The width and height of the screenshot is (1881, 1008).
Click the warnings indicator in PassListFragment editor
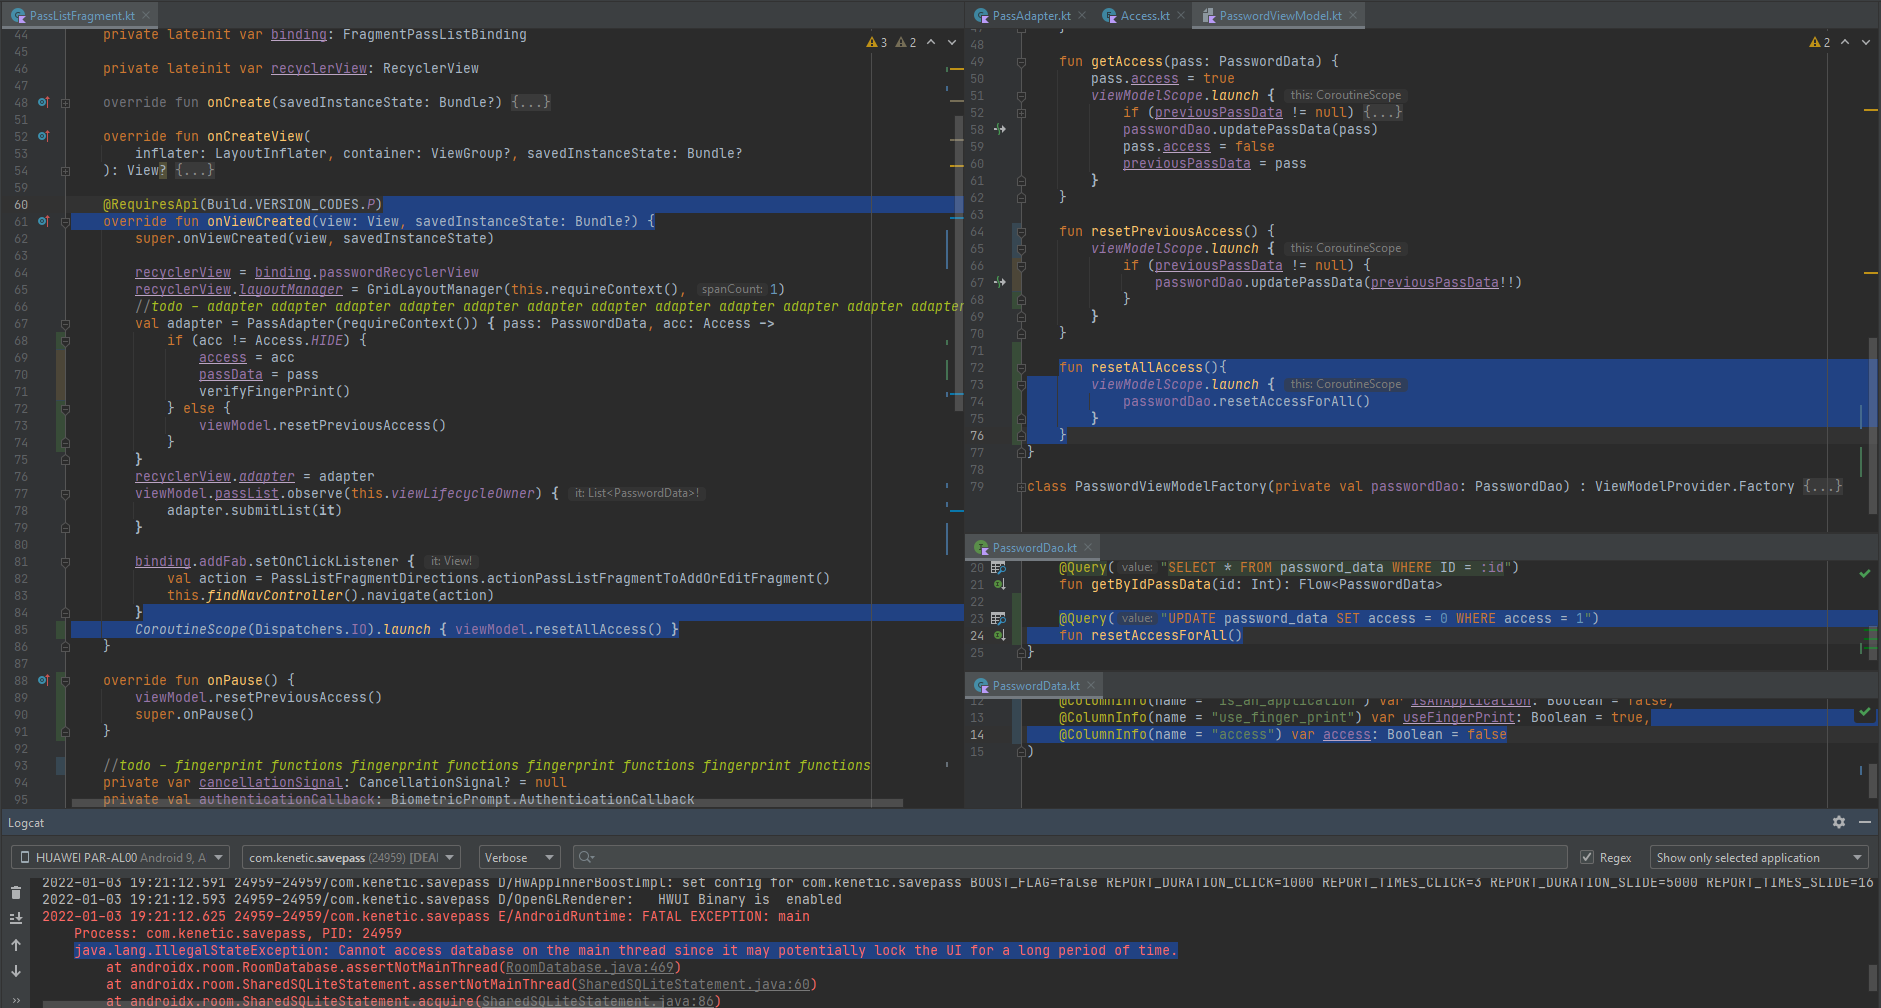coord(877,42)
